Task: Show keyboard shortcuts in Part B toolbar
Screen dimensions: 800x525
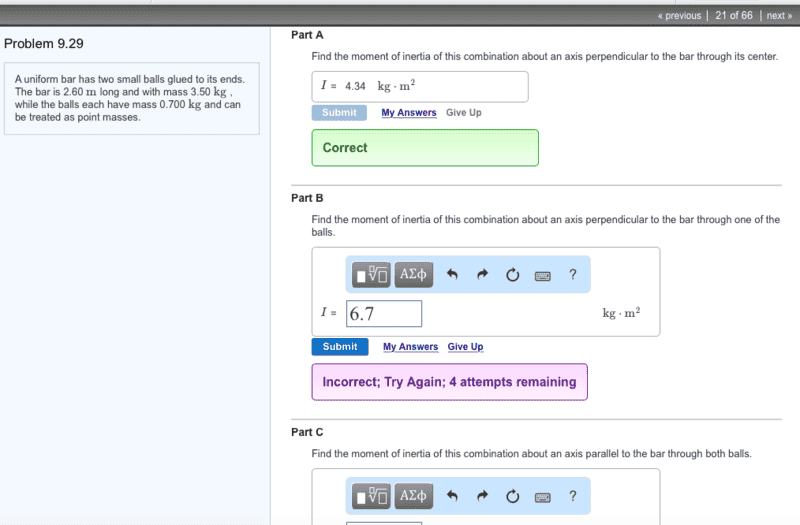Action: point(543,275)
